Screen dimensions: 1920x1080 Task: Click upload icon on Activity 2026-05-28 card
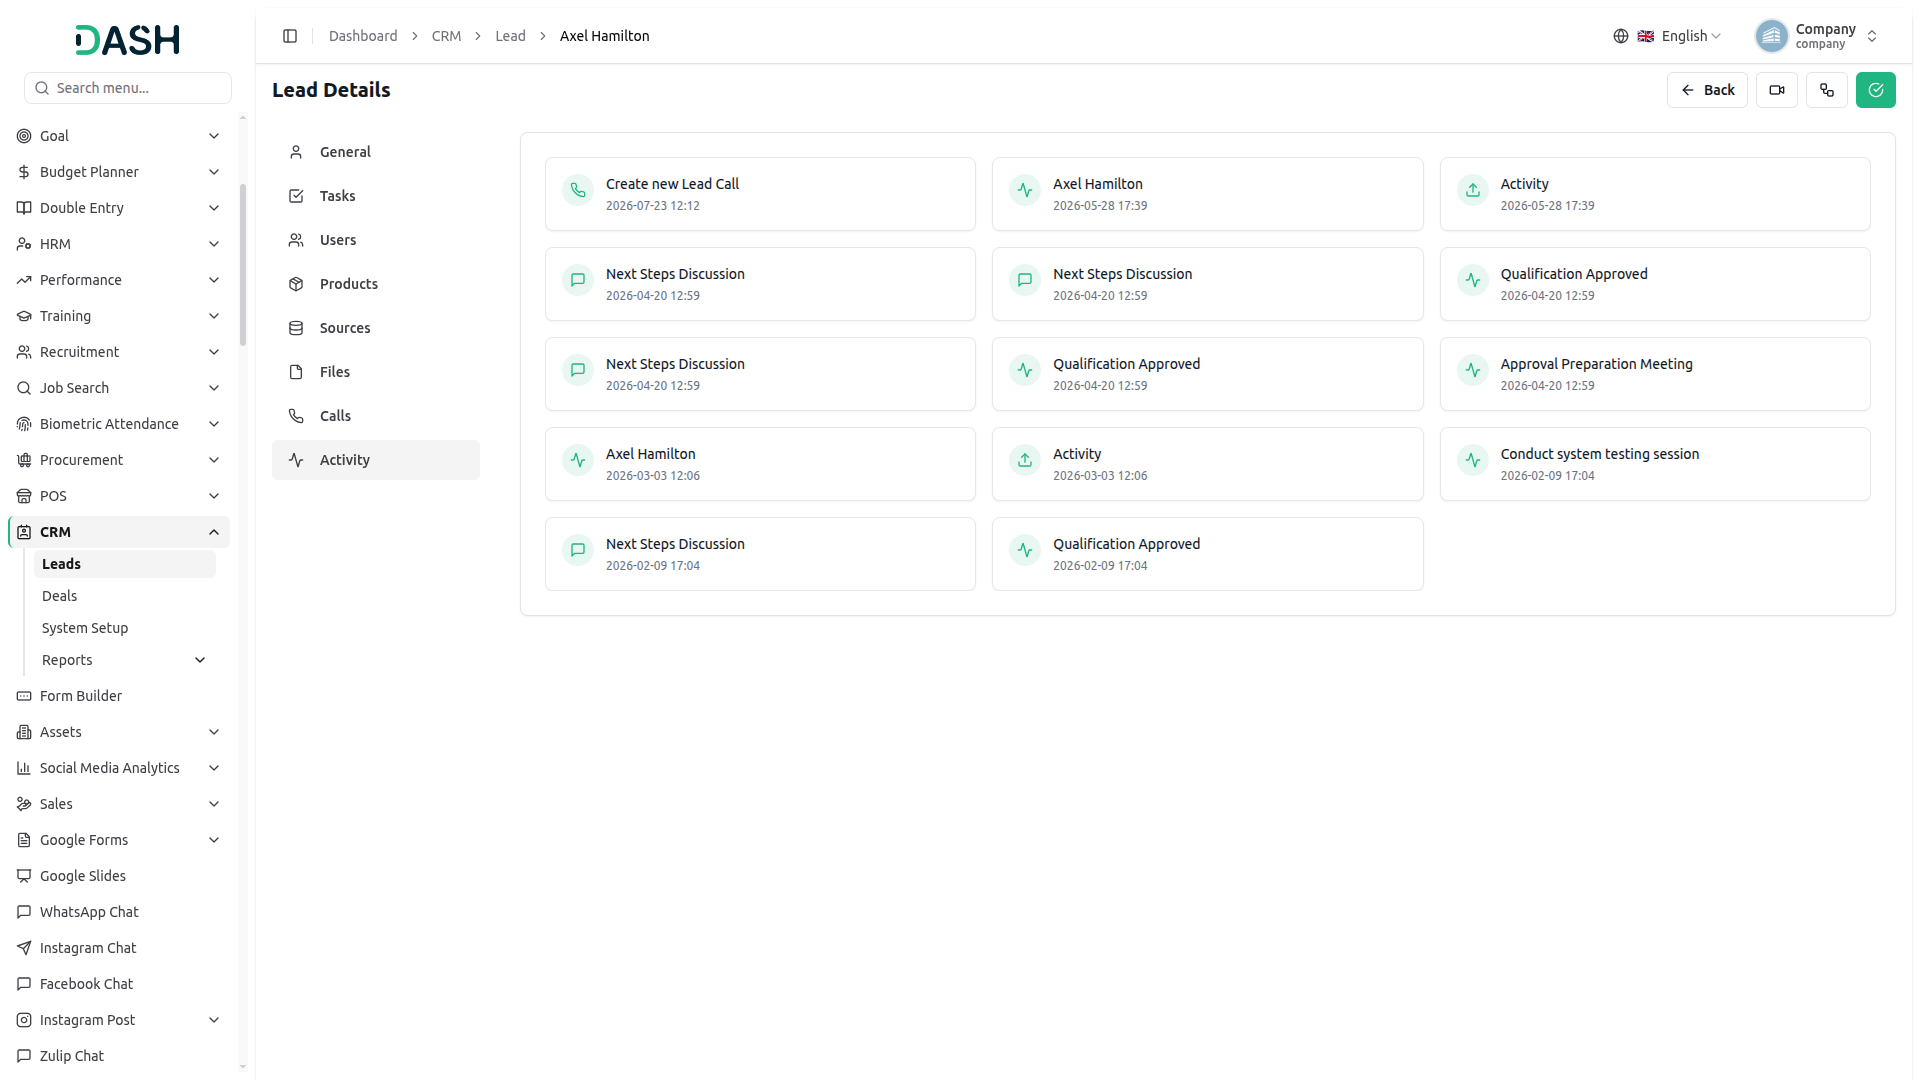(x=1473, y=190)
